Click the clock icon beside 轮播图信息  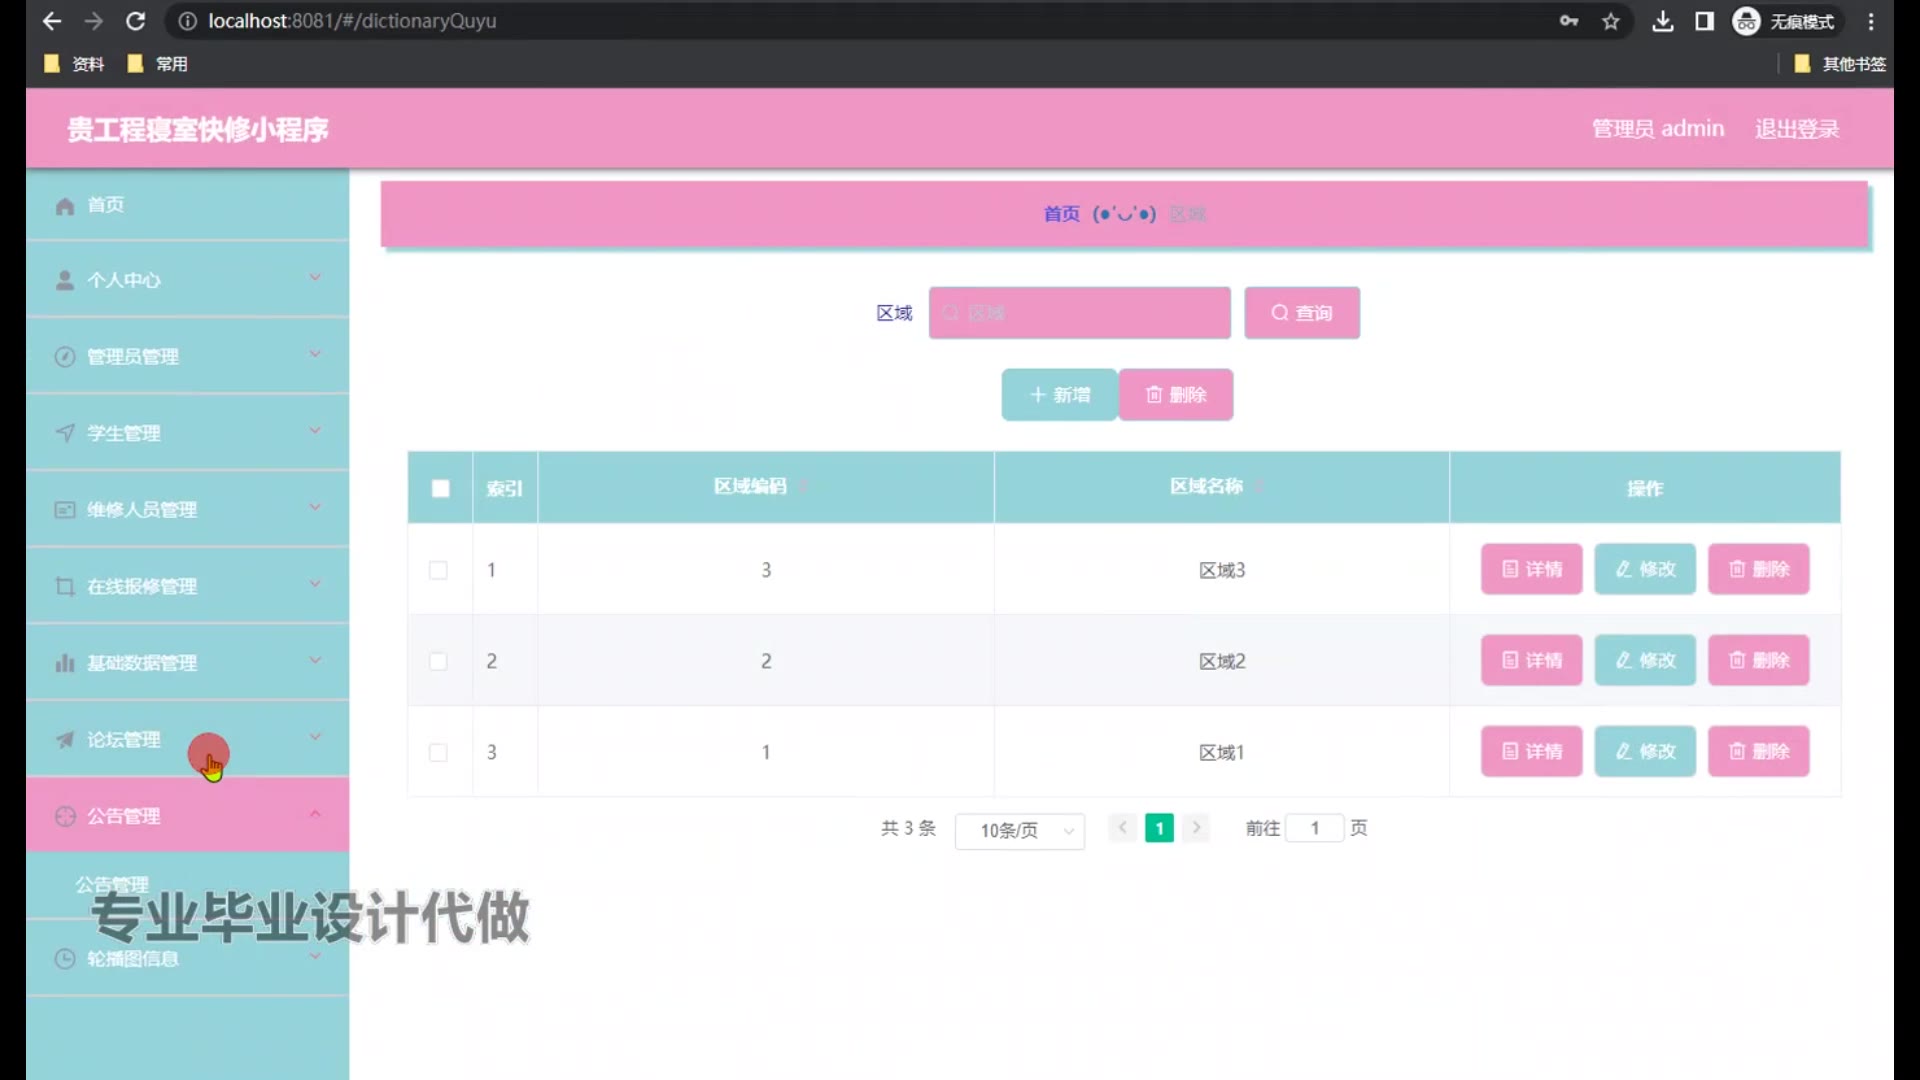point(65,959)
